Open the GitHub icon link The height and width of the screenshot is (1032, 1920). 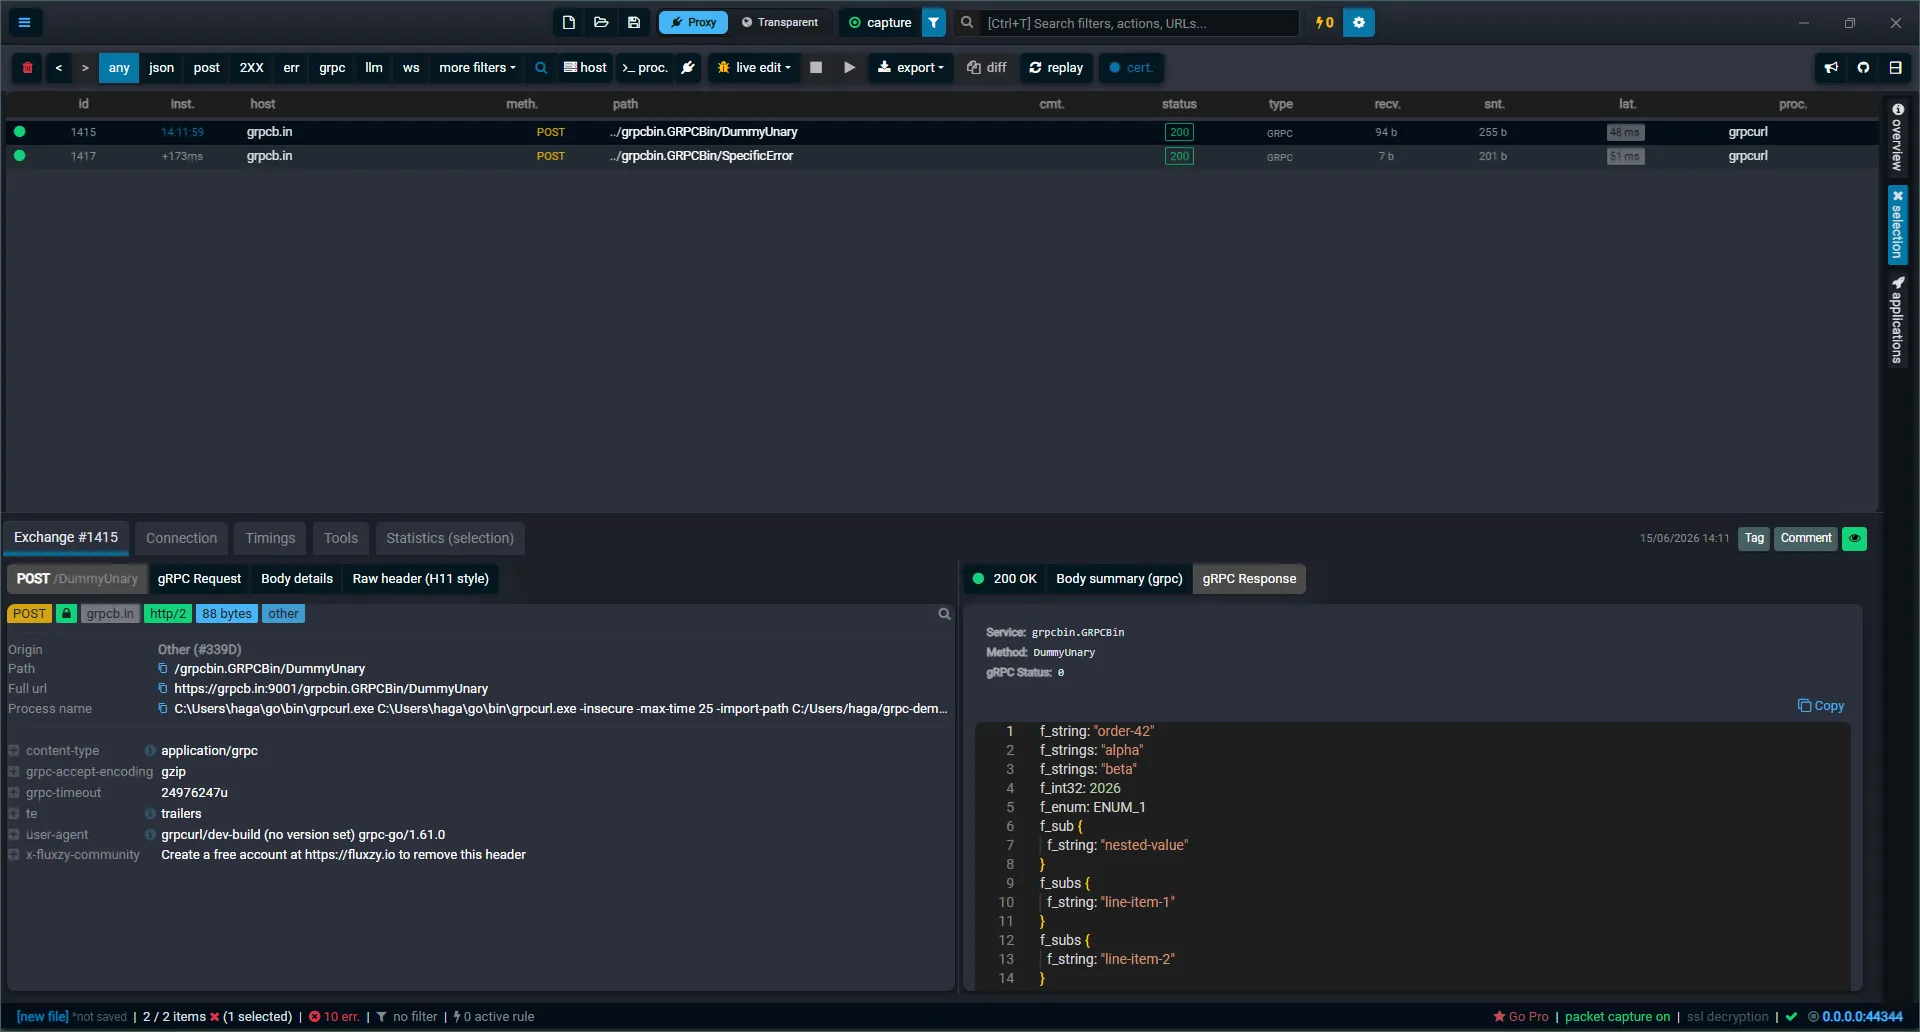pos(1863,67)
